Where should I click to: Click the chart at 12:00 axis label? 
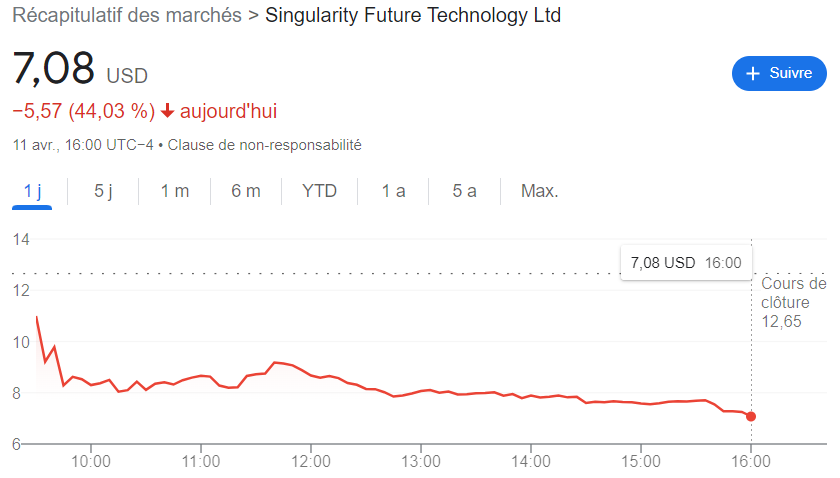[x=312, y=461]
